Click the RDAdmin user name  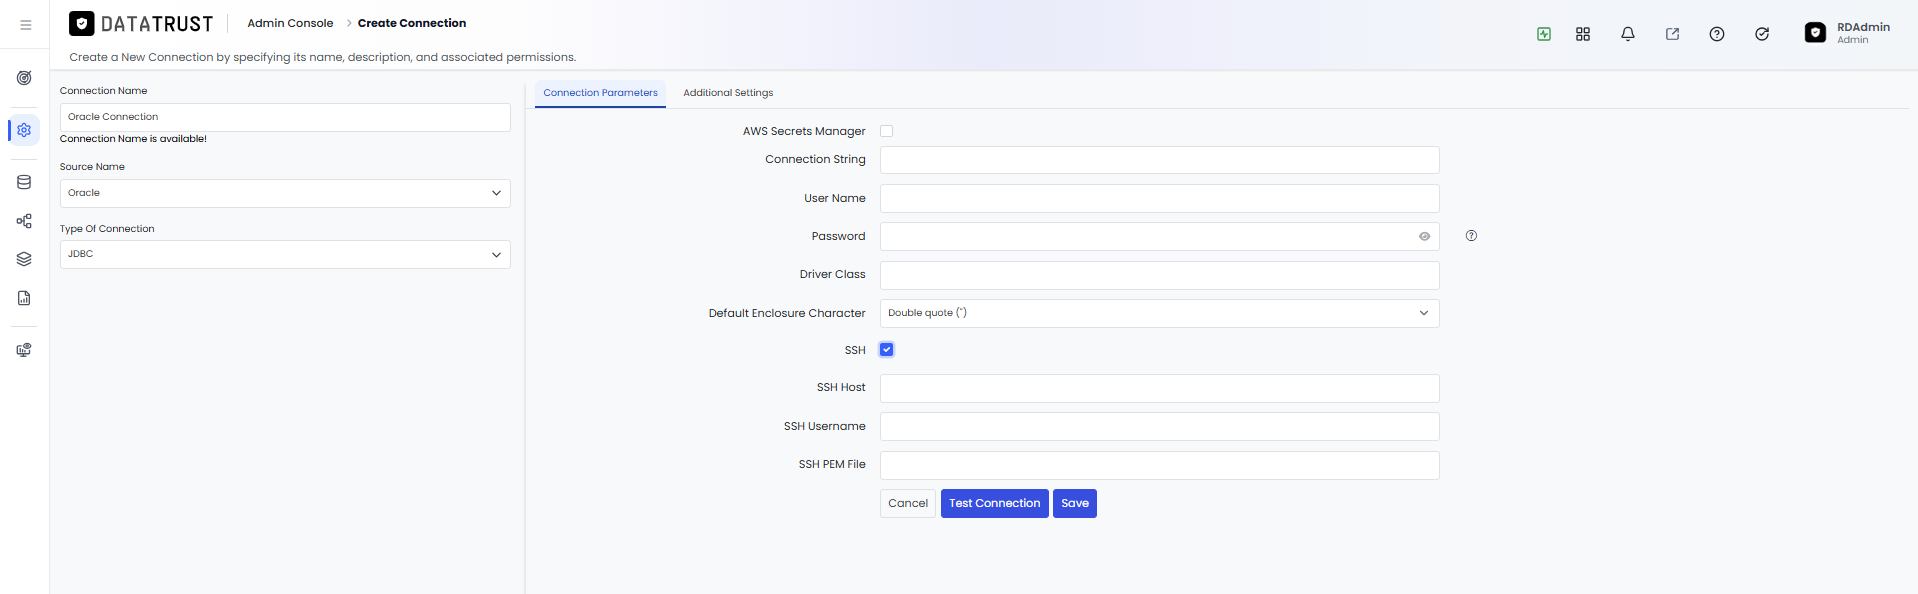click(1863, 27)
